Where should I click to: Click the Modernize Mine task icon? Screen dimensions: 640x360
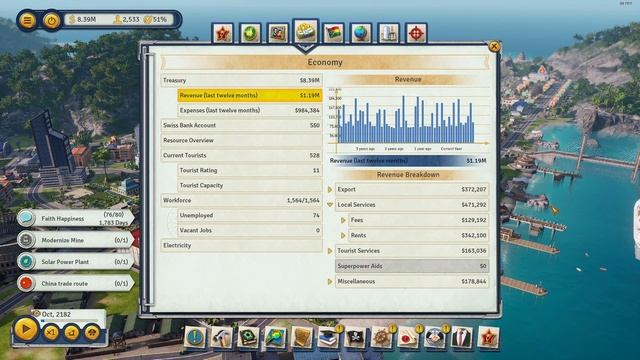point(26,240)
